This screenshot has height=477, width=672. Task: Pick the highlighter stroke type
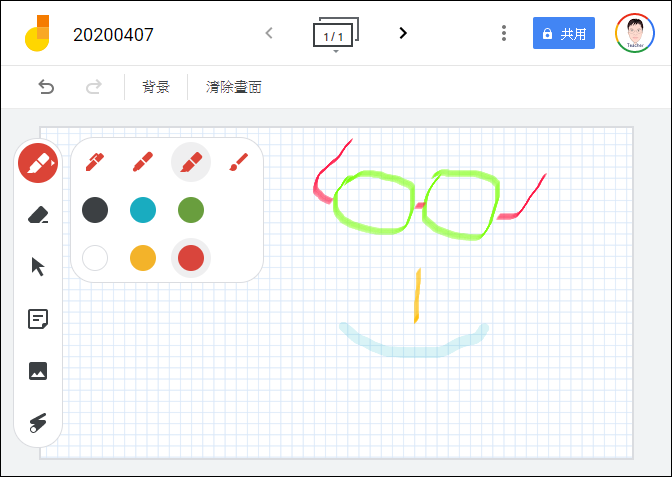[x=191, y=162]
